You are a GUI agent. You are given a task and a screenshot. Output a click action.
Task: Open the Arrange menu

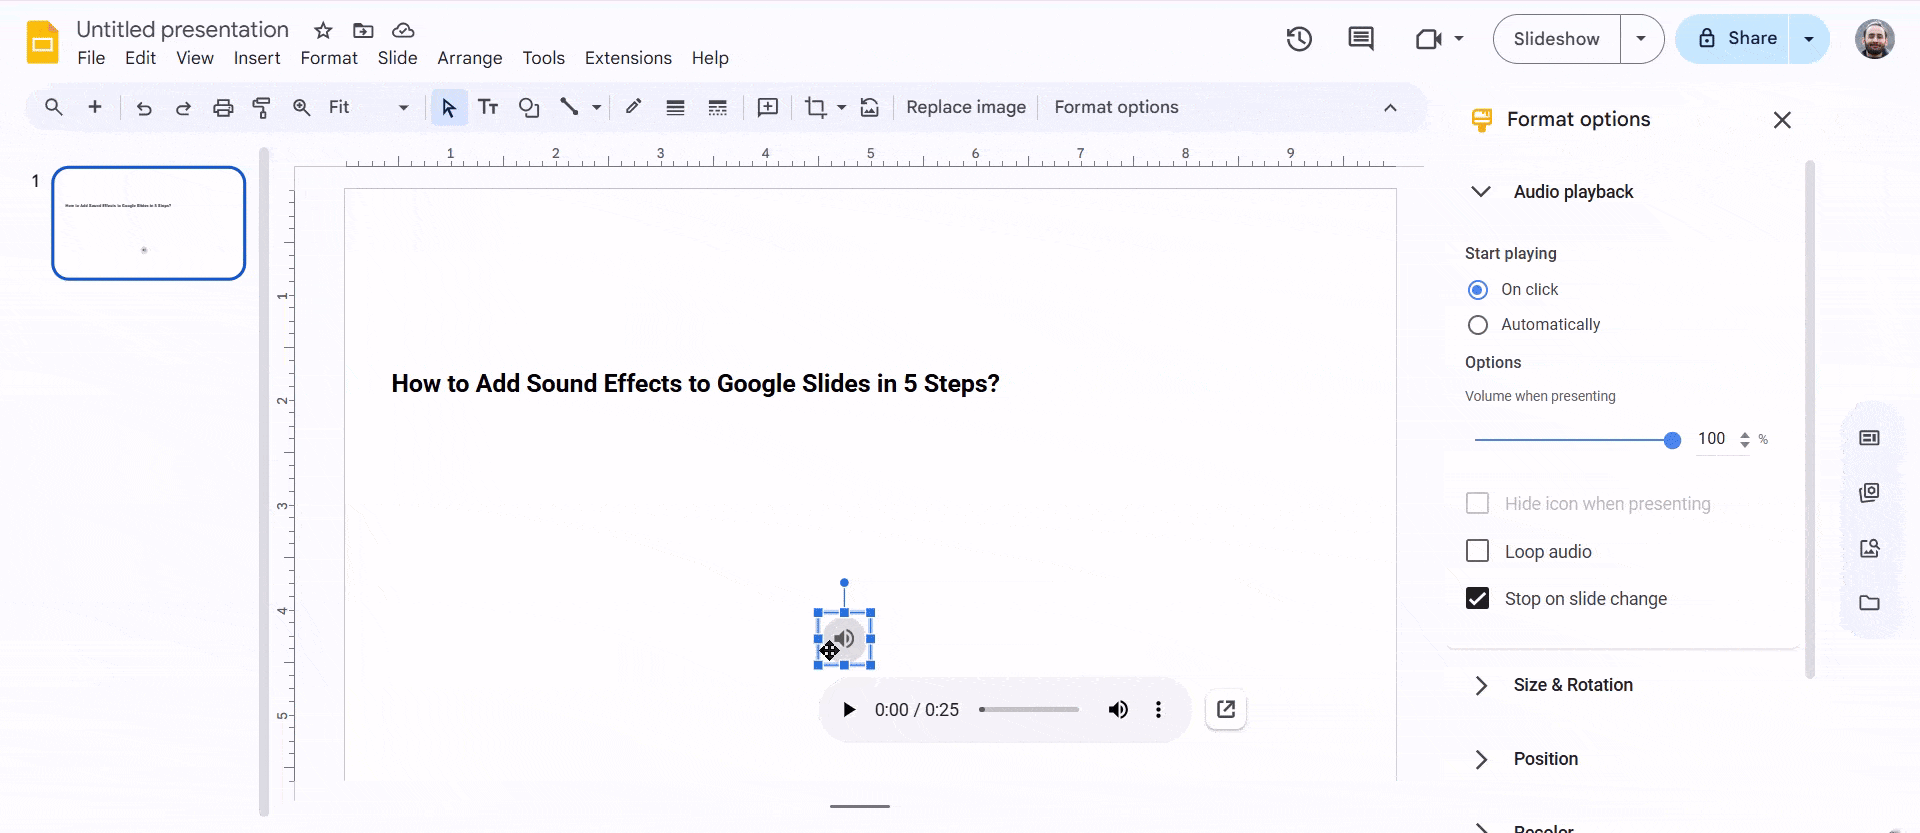pos(469,58)
